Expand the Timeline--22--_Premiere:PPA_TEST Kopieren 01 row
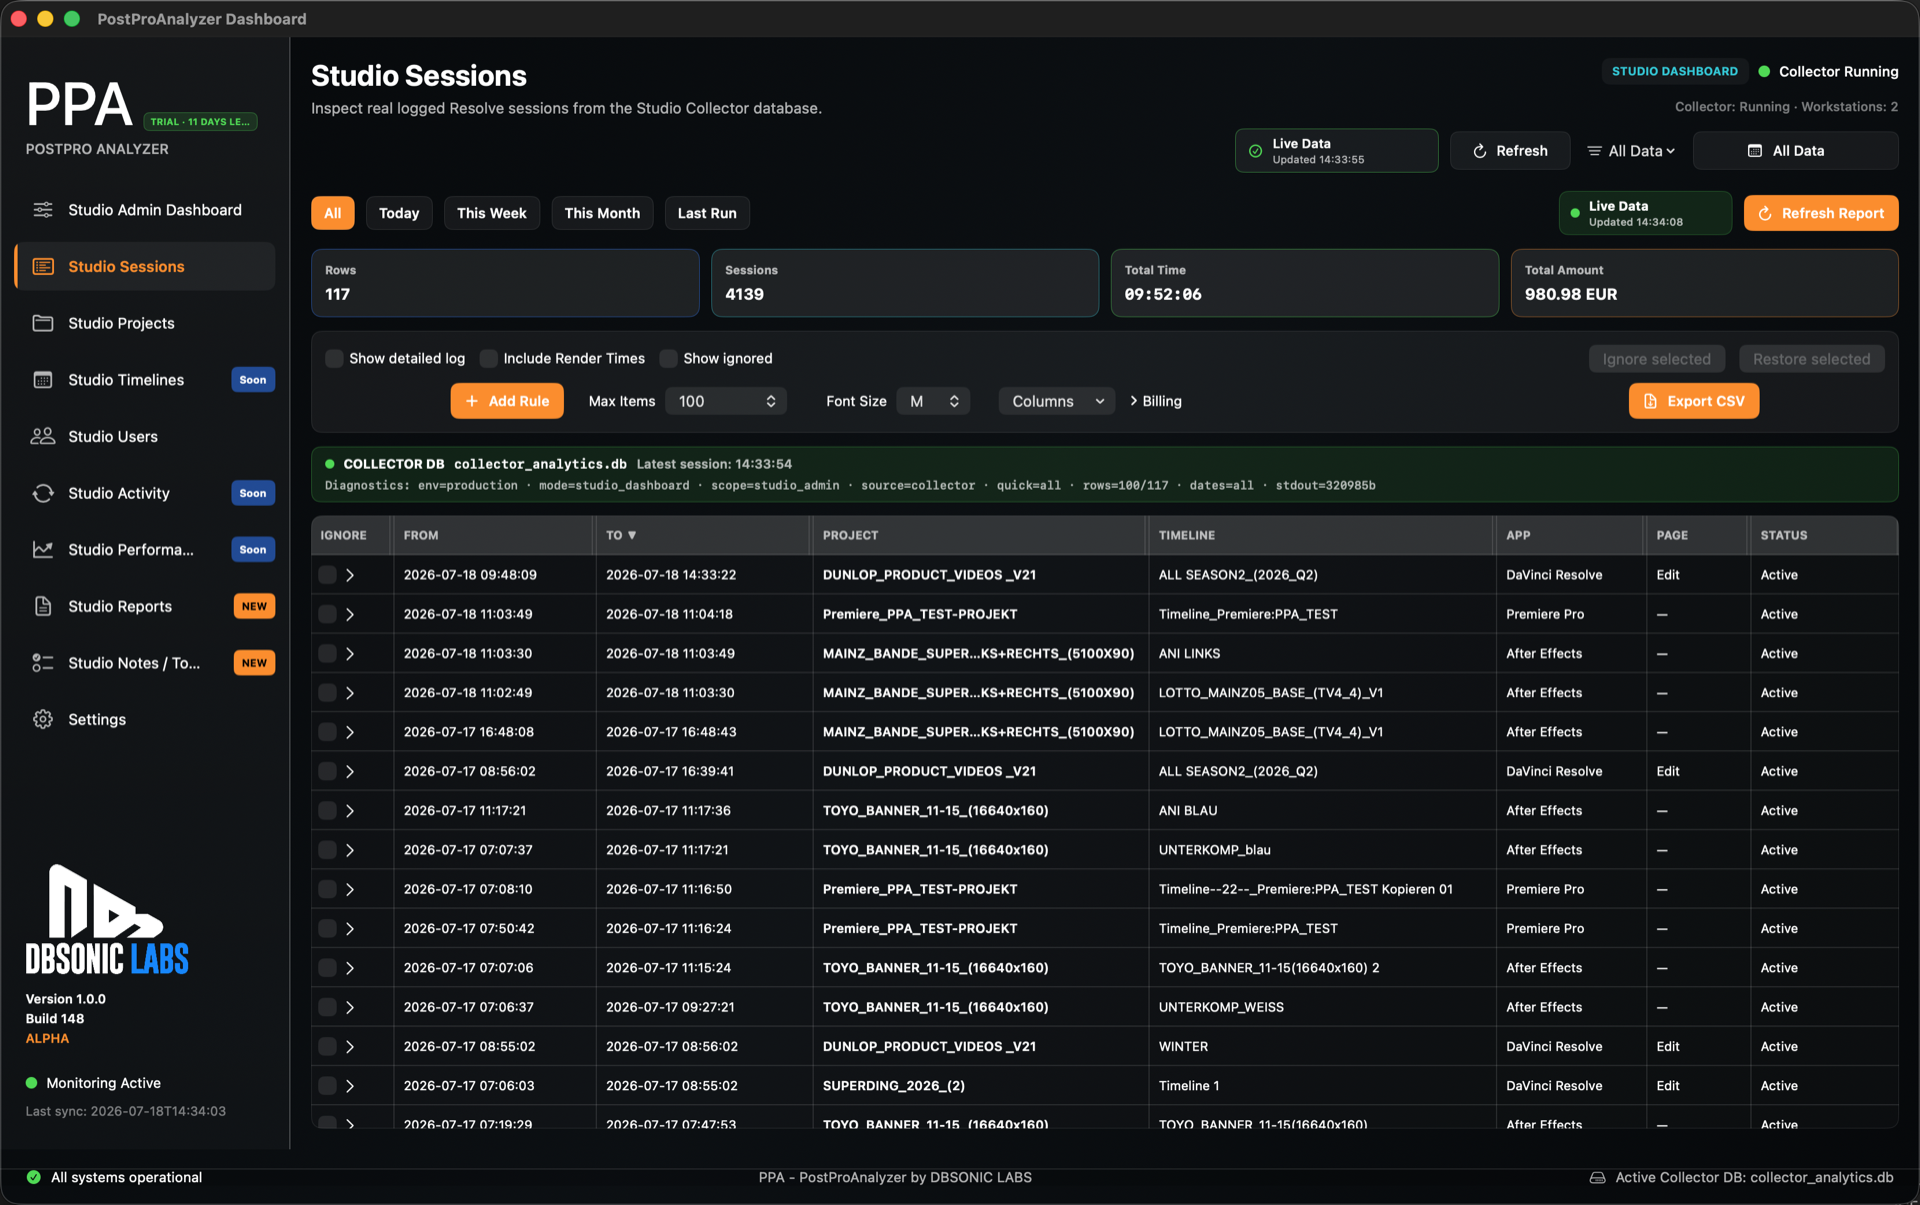 350,889
